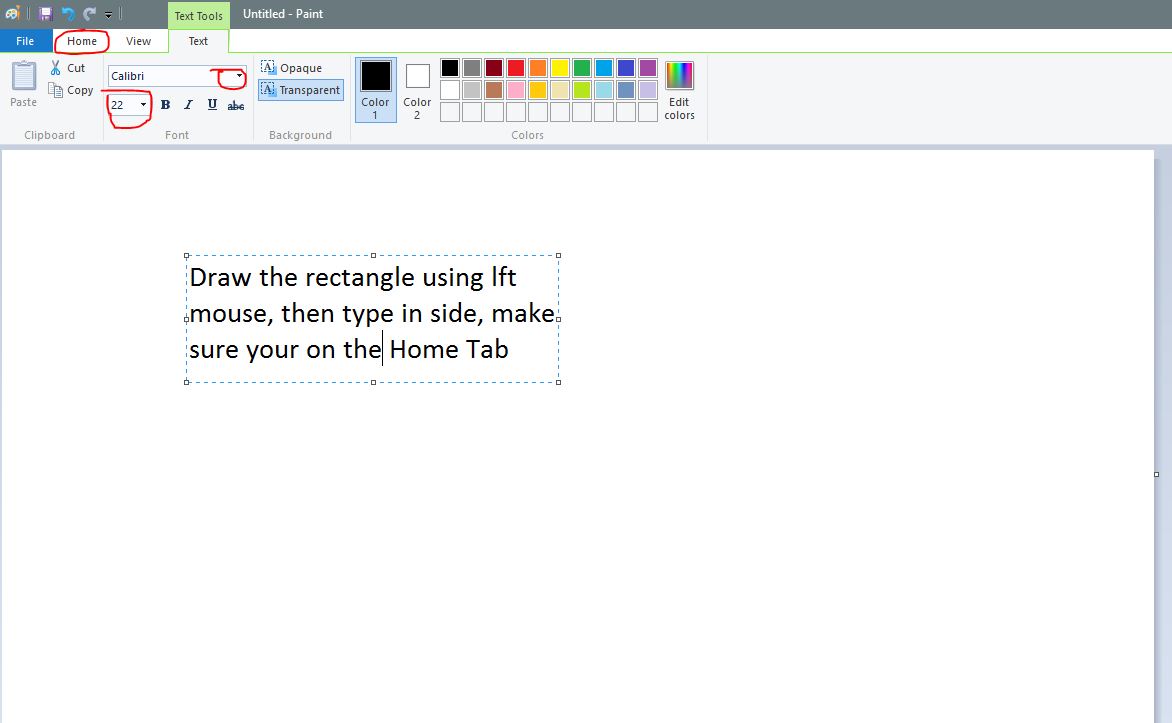Click the font size field showing 22
1172x723 pixels.
(x=123, y=105)
